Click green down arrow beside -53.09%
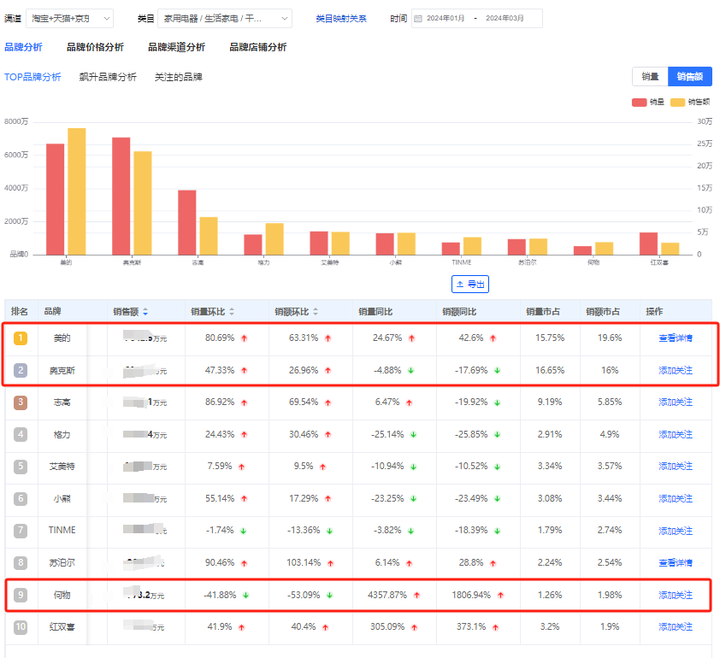The image size is (720, 658). coord(330,595)
